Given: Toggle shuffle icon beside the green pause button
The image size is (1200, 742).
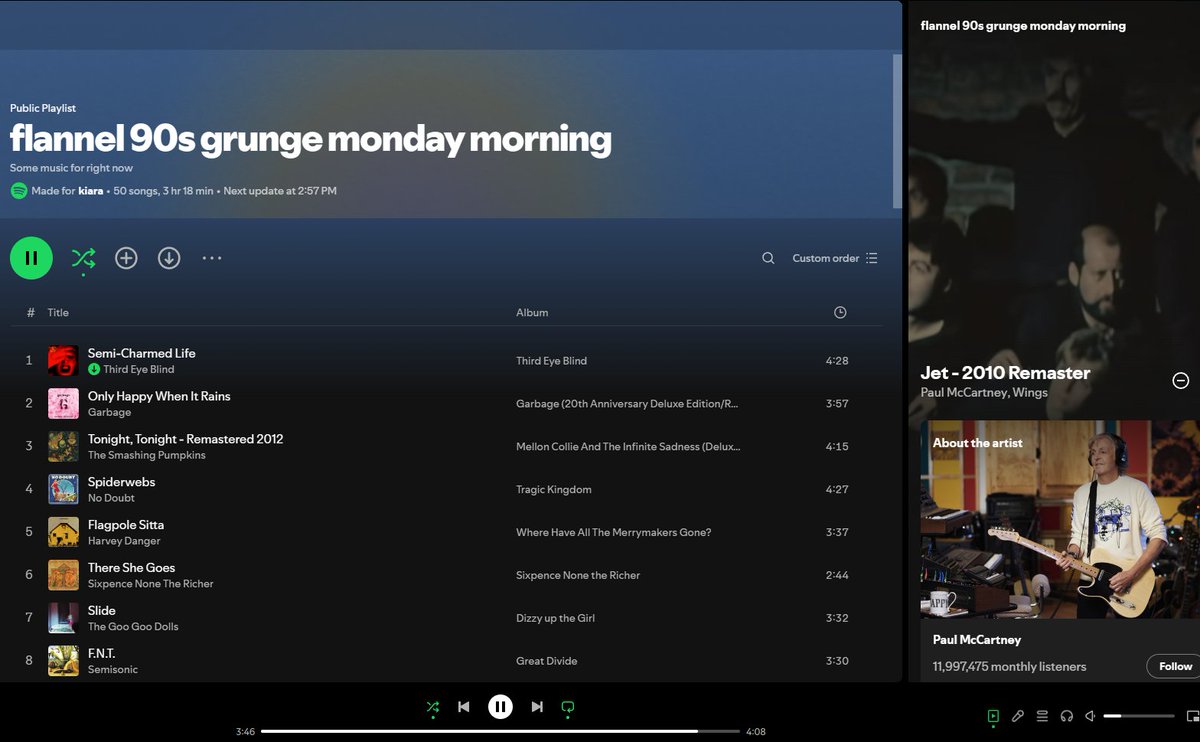Looking at the screenshot, I should point(83,258).
